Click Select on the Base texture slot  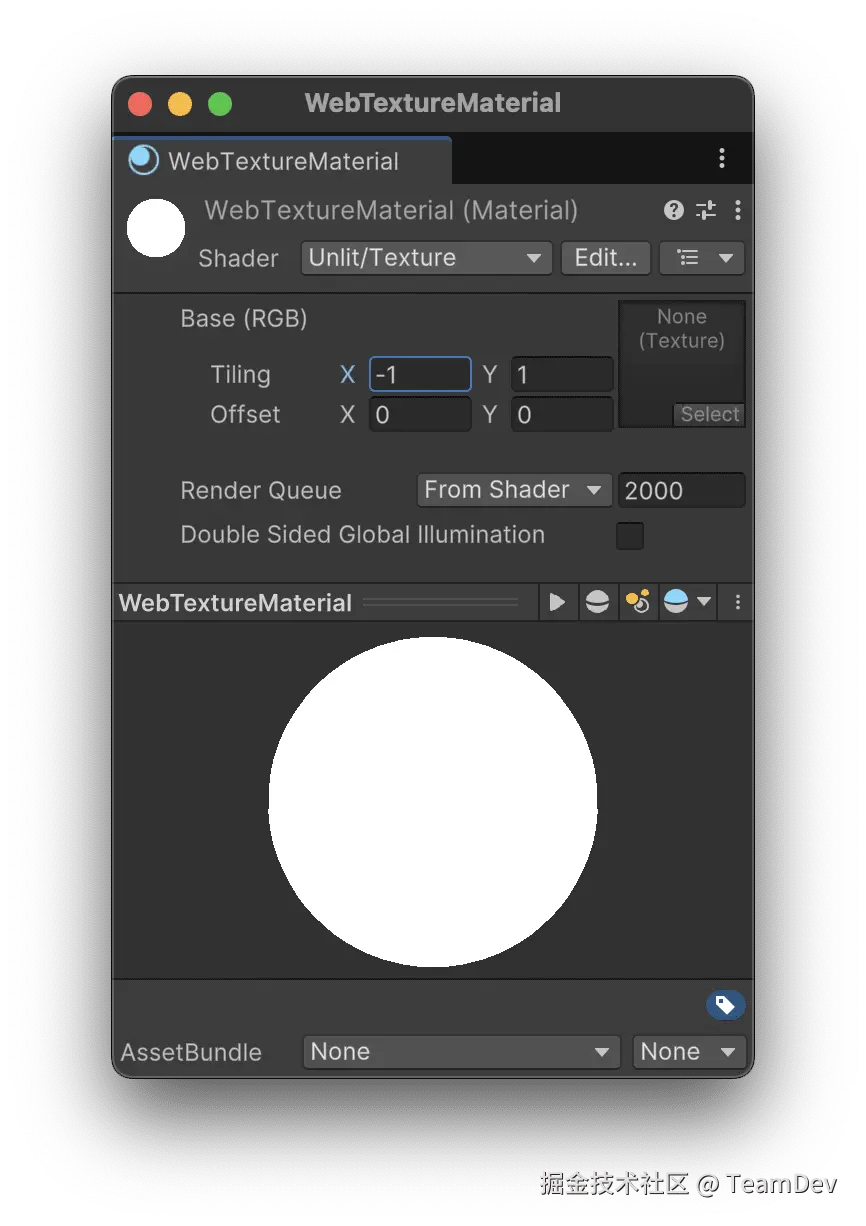710,414
